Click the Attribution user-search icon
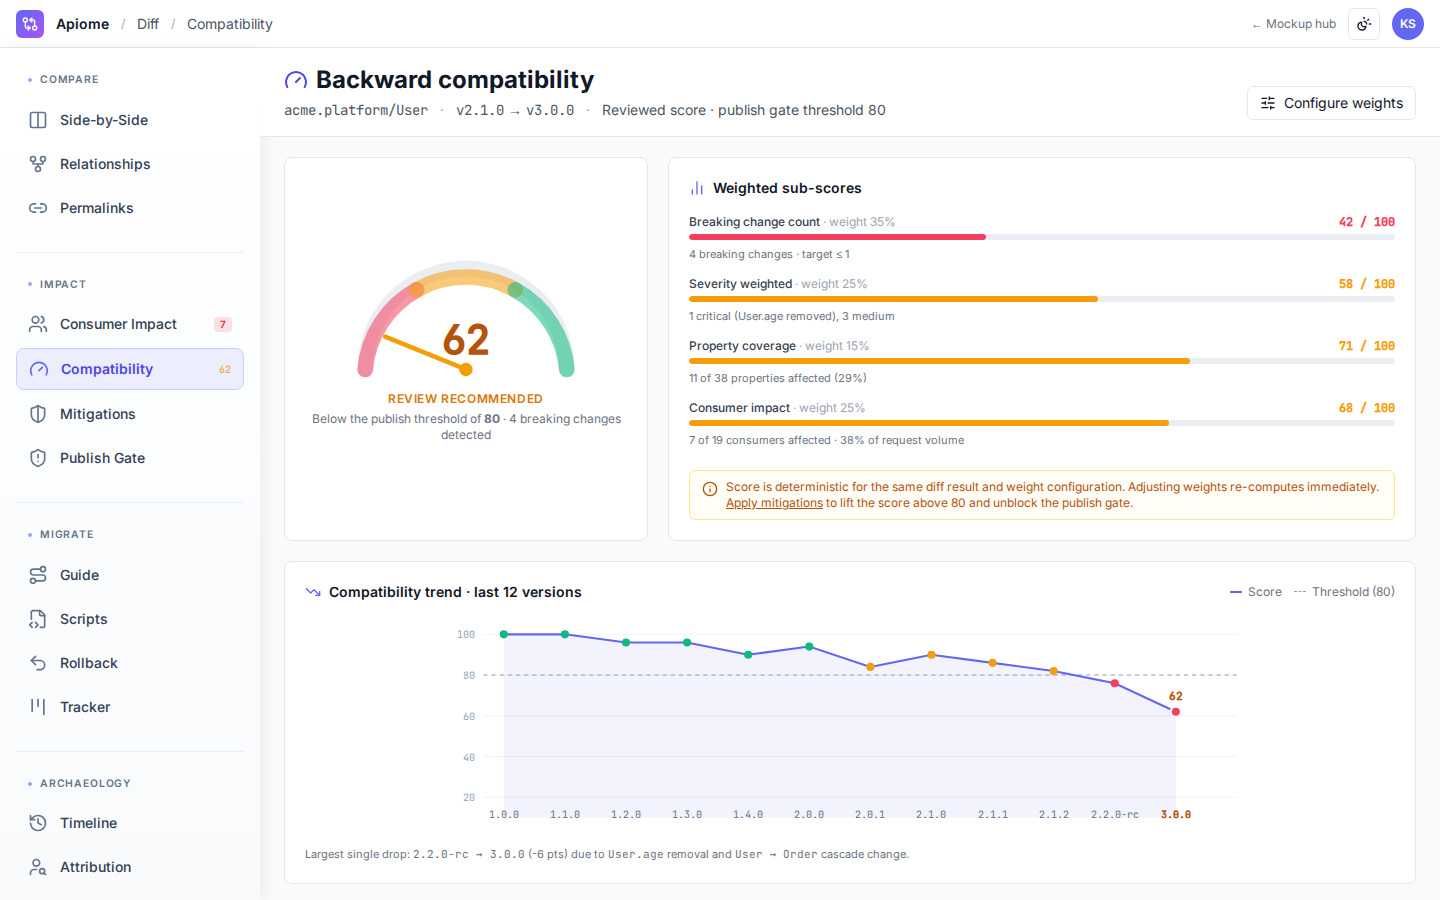This screenshot has width=1440, height=900. [38, 867]
